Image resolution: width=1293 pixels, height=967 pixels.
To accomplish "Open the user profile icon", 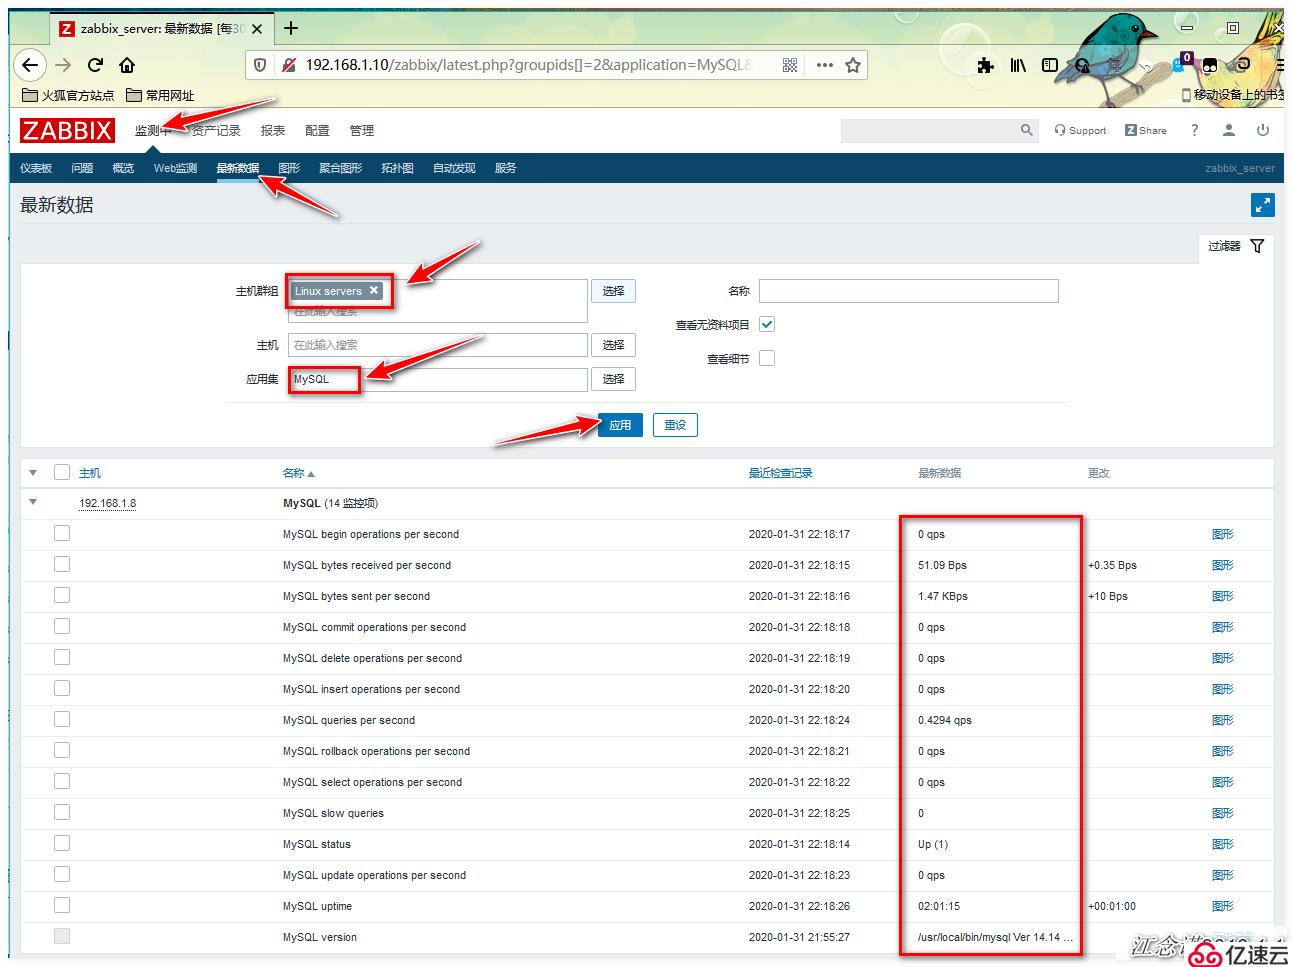I will pyautogui.click(x=1229, y=130).
